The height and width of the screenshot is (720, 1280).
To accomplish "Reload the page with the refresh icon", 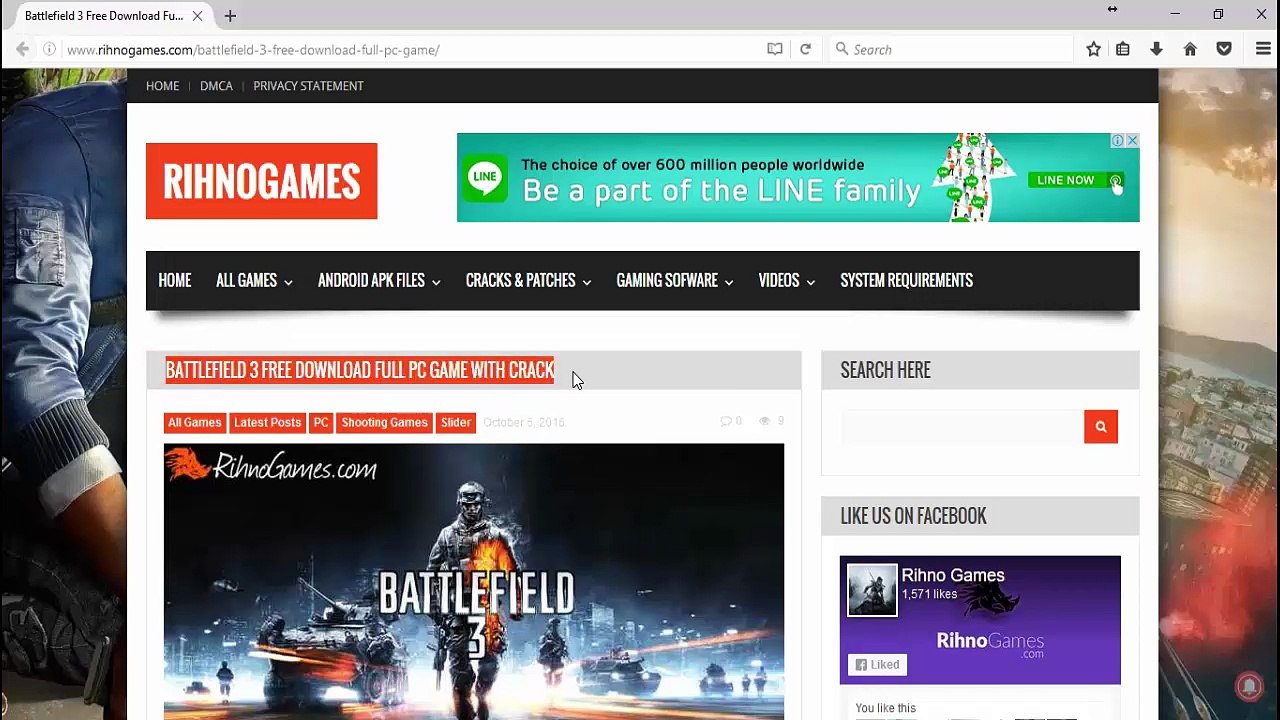I will tap(805, 49).
